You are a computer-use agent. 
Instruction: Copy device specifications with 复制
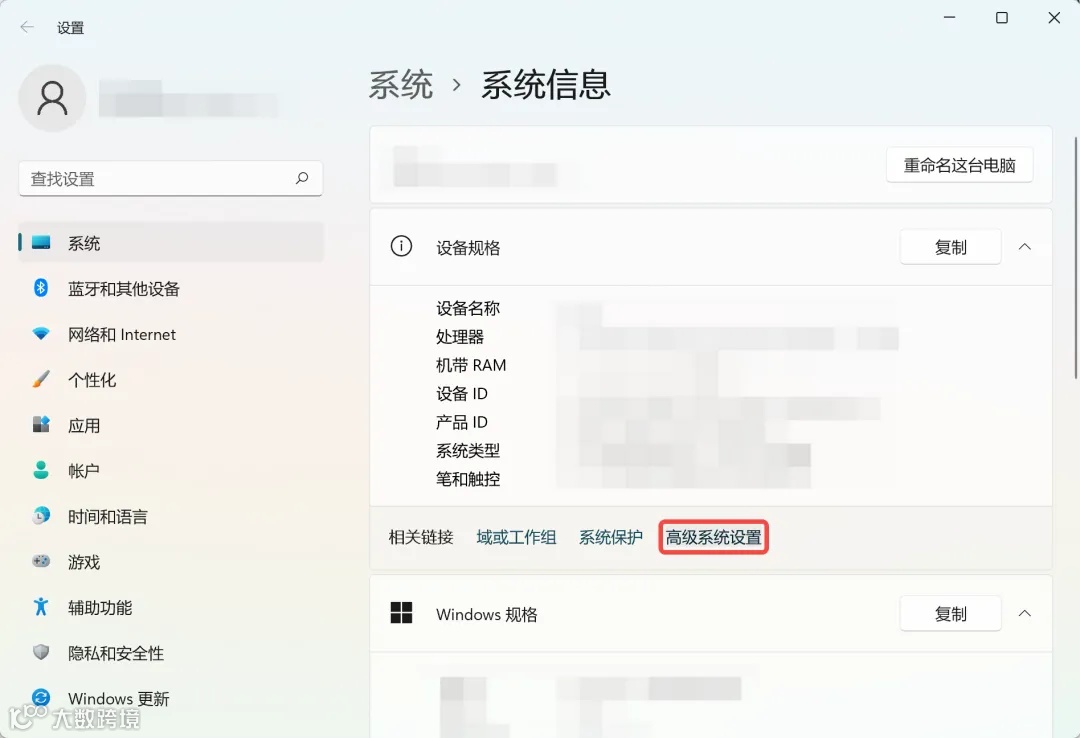(x=951, y=247)
